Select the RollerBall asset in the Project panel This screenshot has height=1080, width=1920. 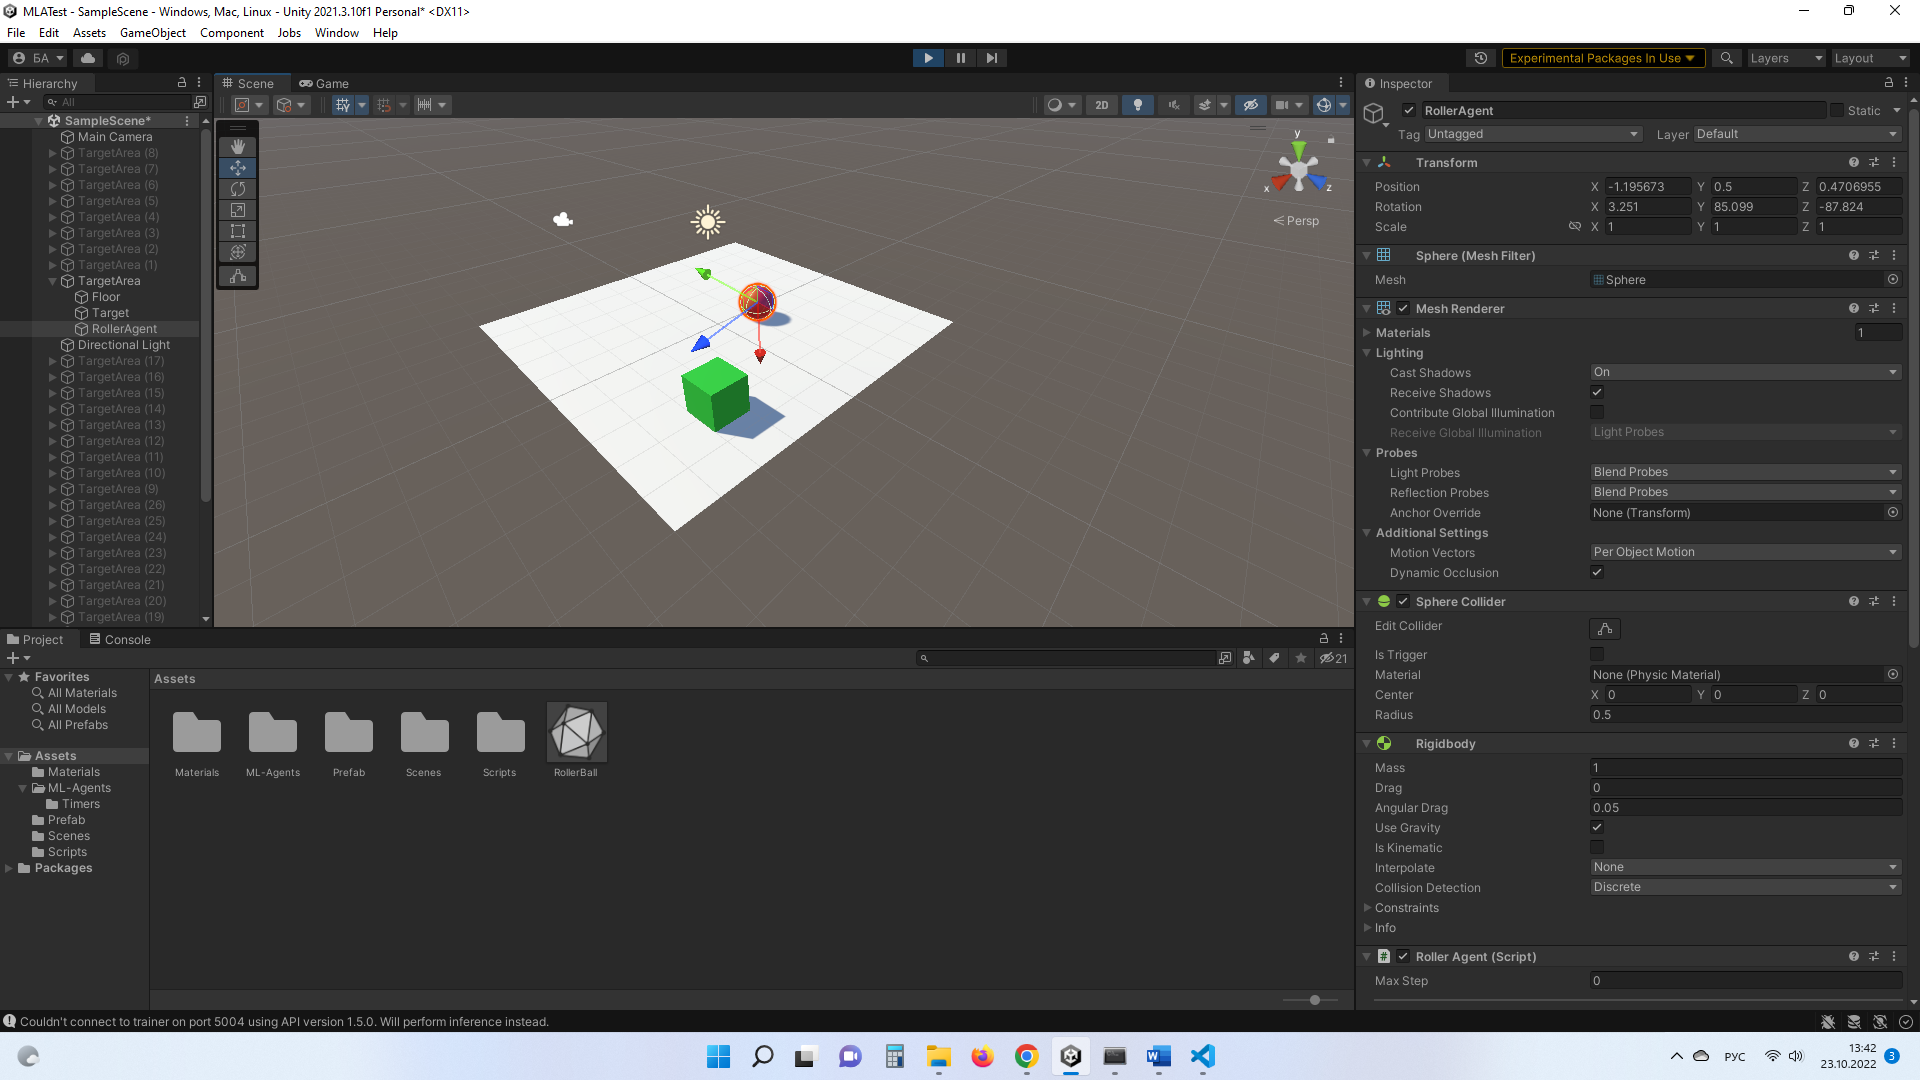click(576, 732)
